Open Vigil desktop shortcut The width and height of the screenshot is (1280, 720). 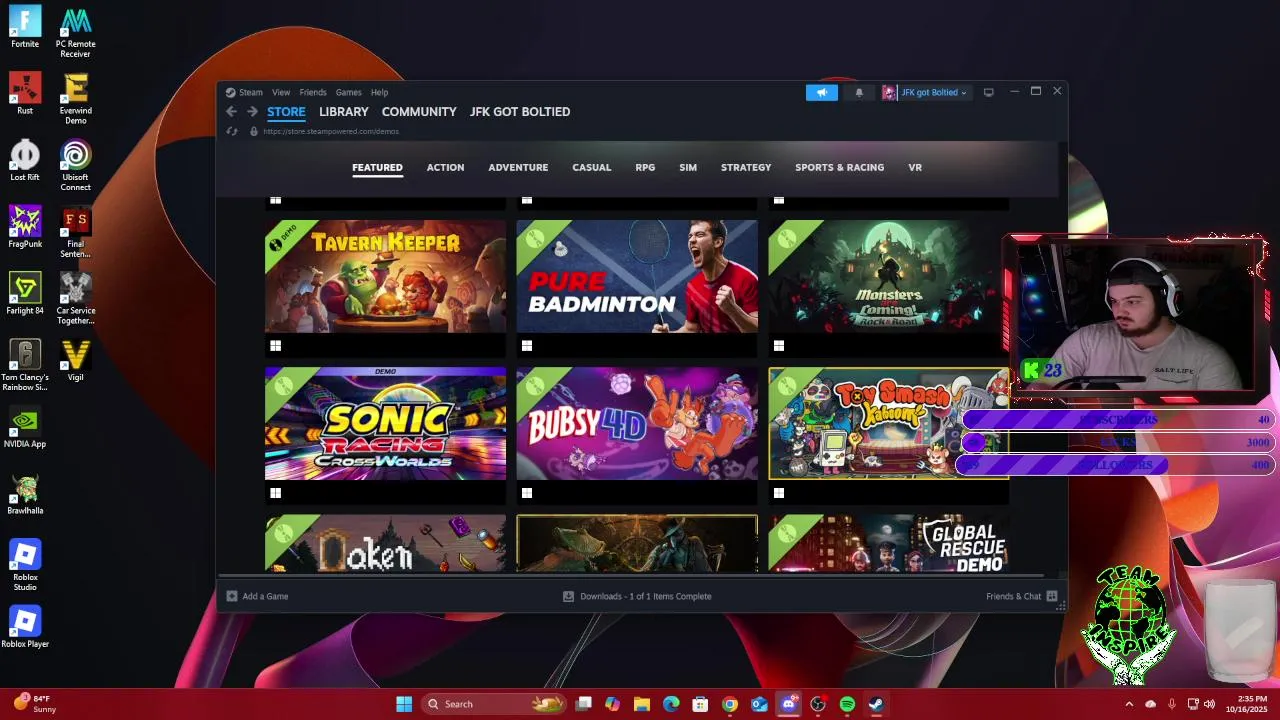click(x=76, y=360)
